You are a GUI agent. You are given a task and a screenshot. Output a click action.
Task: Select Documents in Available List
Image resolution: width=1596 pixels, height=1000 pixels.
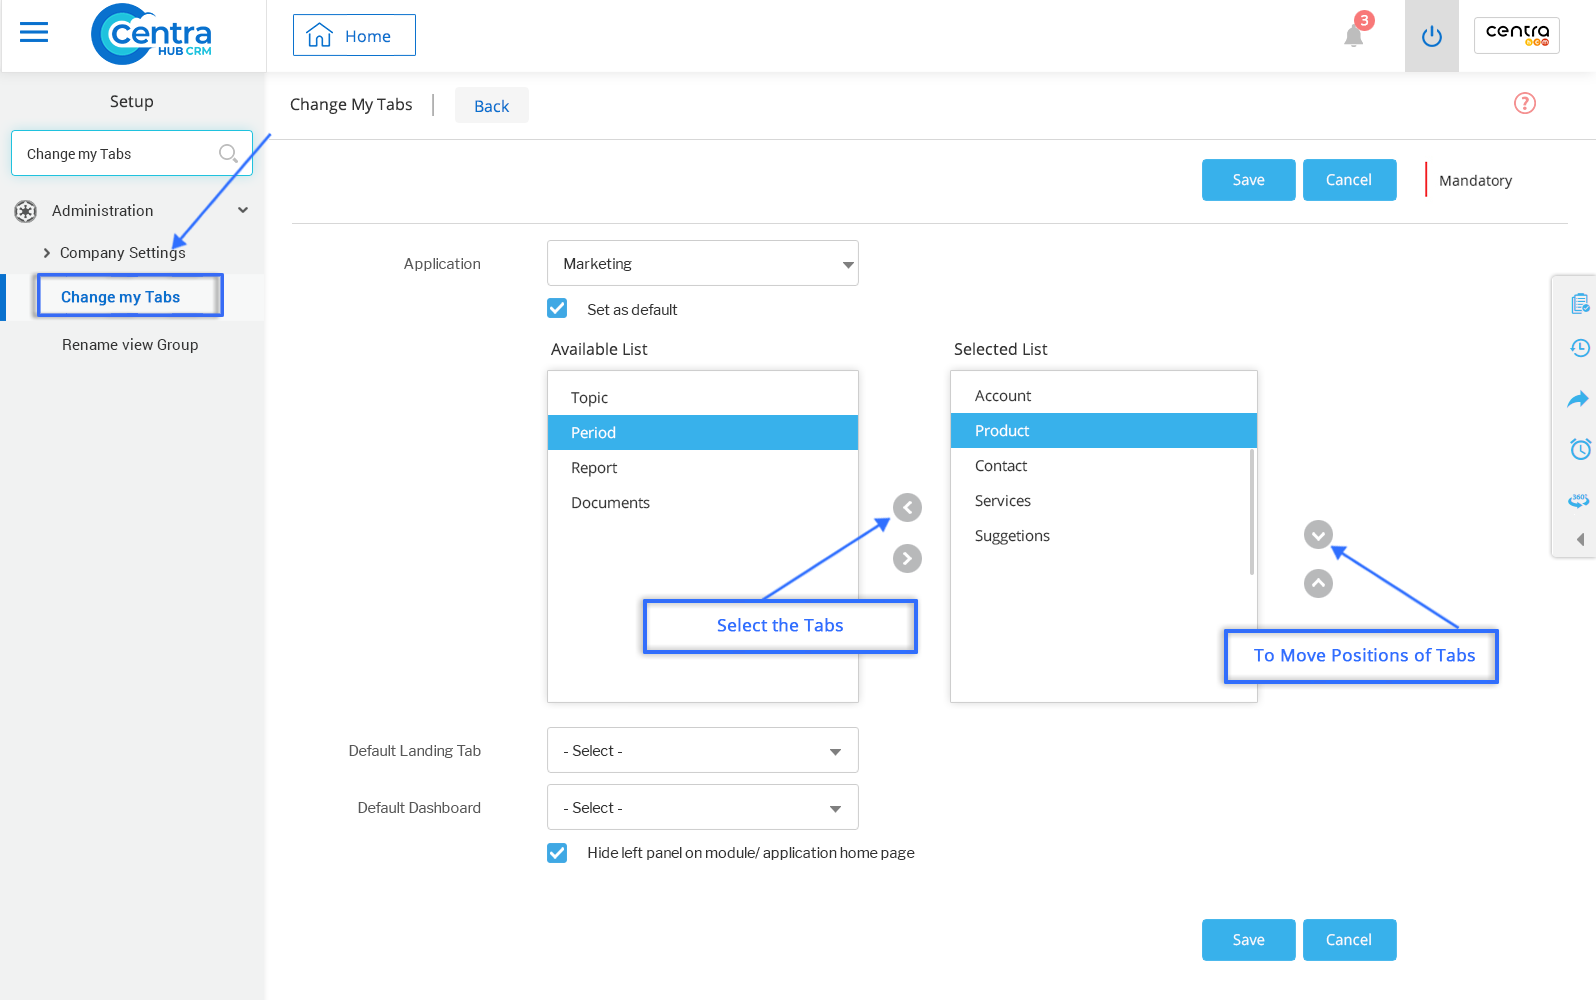[x=703, y=502]
